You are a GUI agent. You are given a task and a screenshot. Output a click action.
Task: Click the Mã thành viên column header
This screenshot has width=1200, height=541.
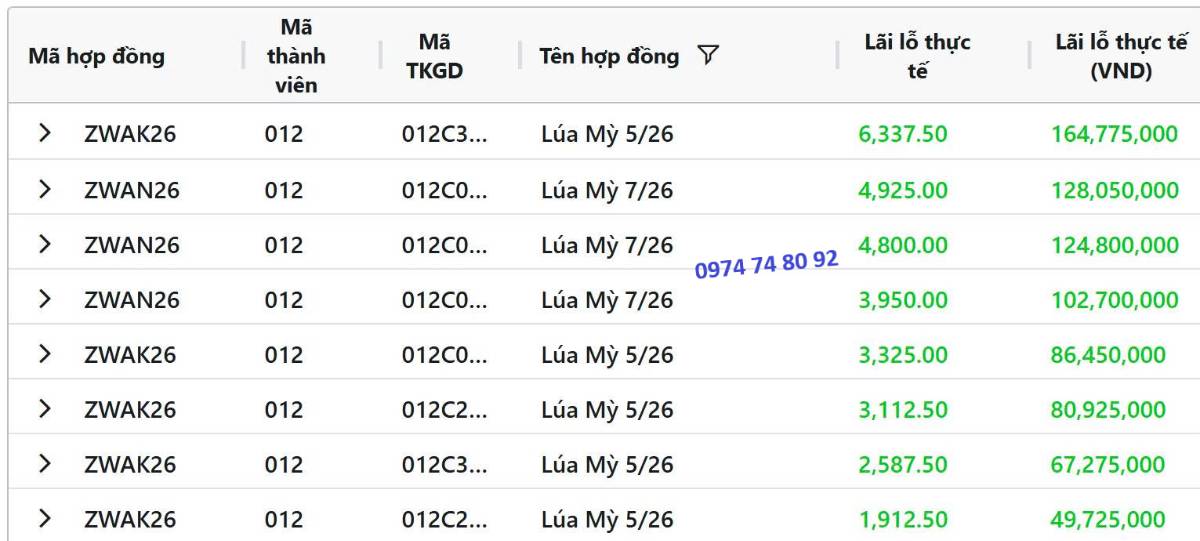(x=296, y=56)
